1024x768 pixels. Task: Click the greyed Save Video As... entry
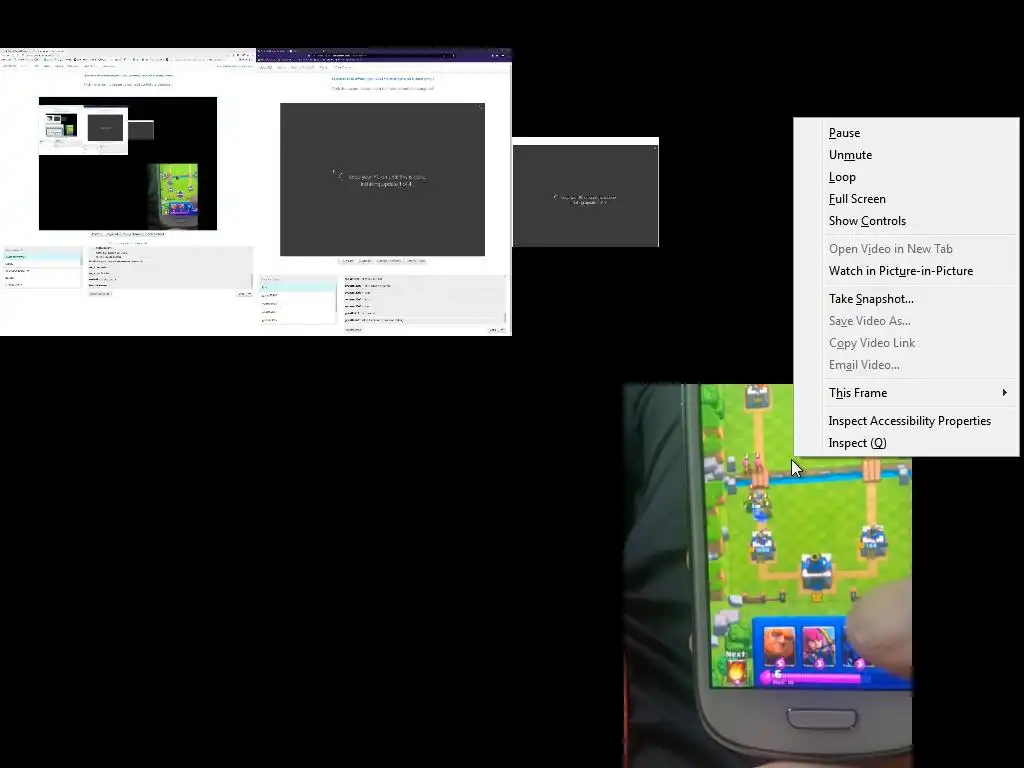point(906,321)
